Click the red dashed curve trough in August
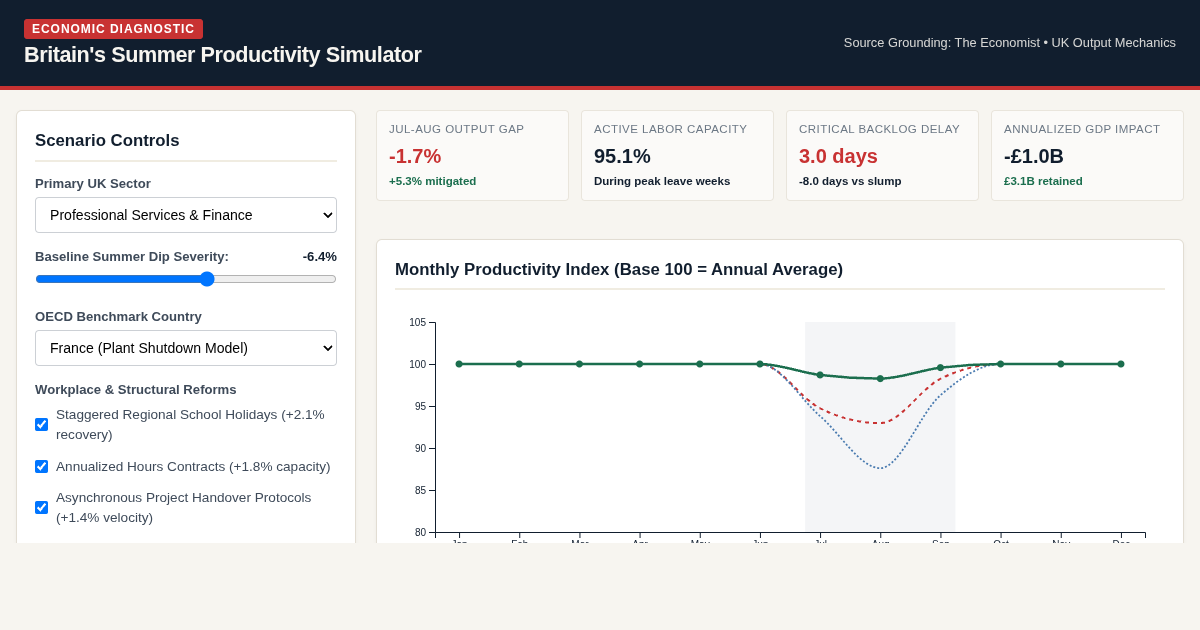The width and height of the screenshot is (1200, 630). pyautogui.click(x=878, y=423)
